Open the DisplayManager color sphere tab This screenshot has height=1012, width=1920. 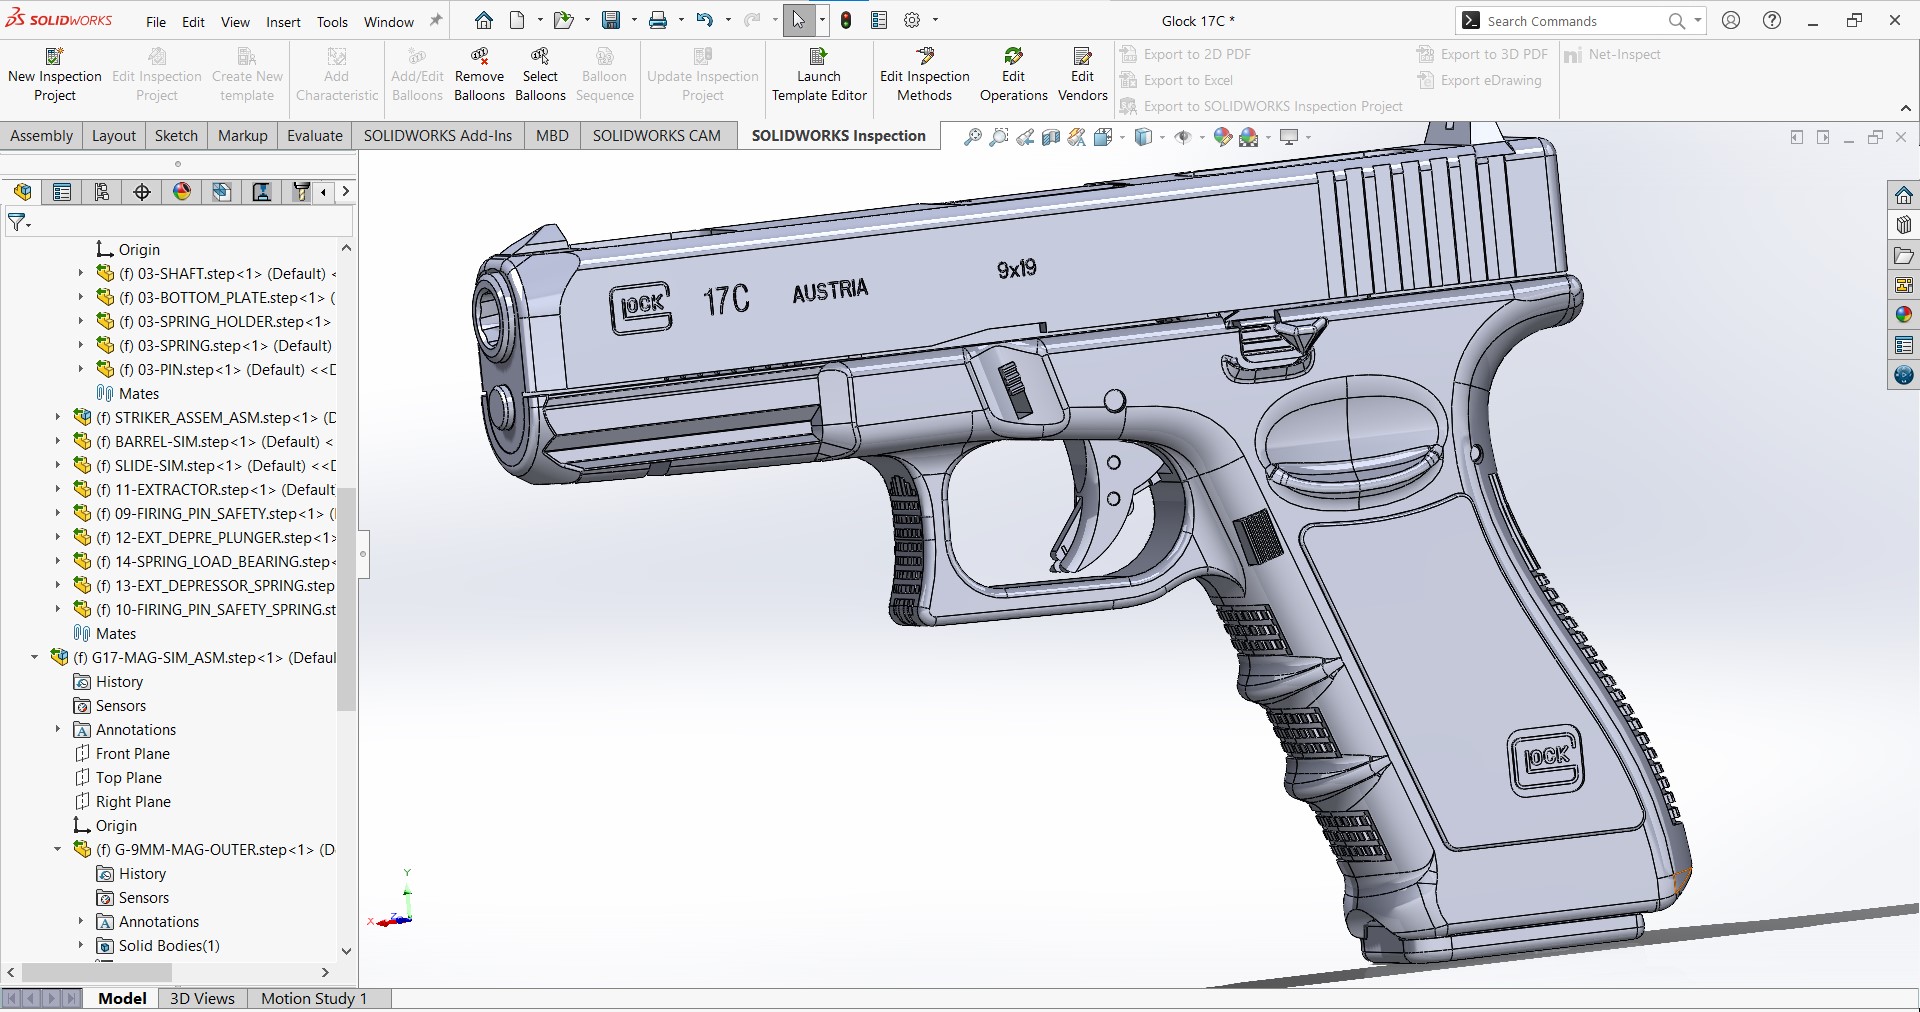182,192
